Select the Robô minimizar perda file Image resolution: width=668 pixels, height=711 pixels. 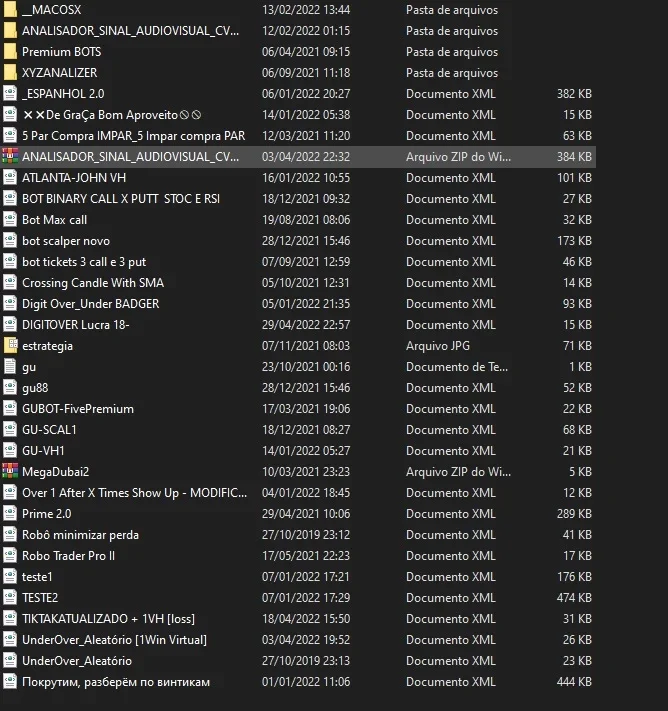tap(80, 535)
